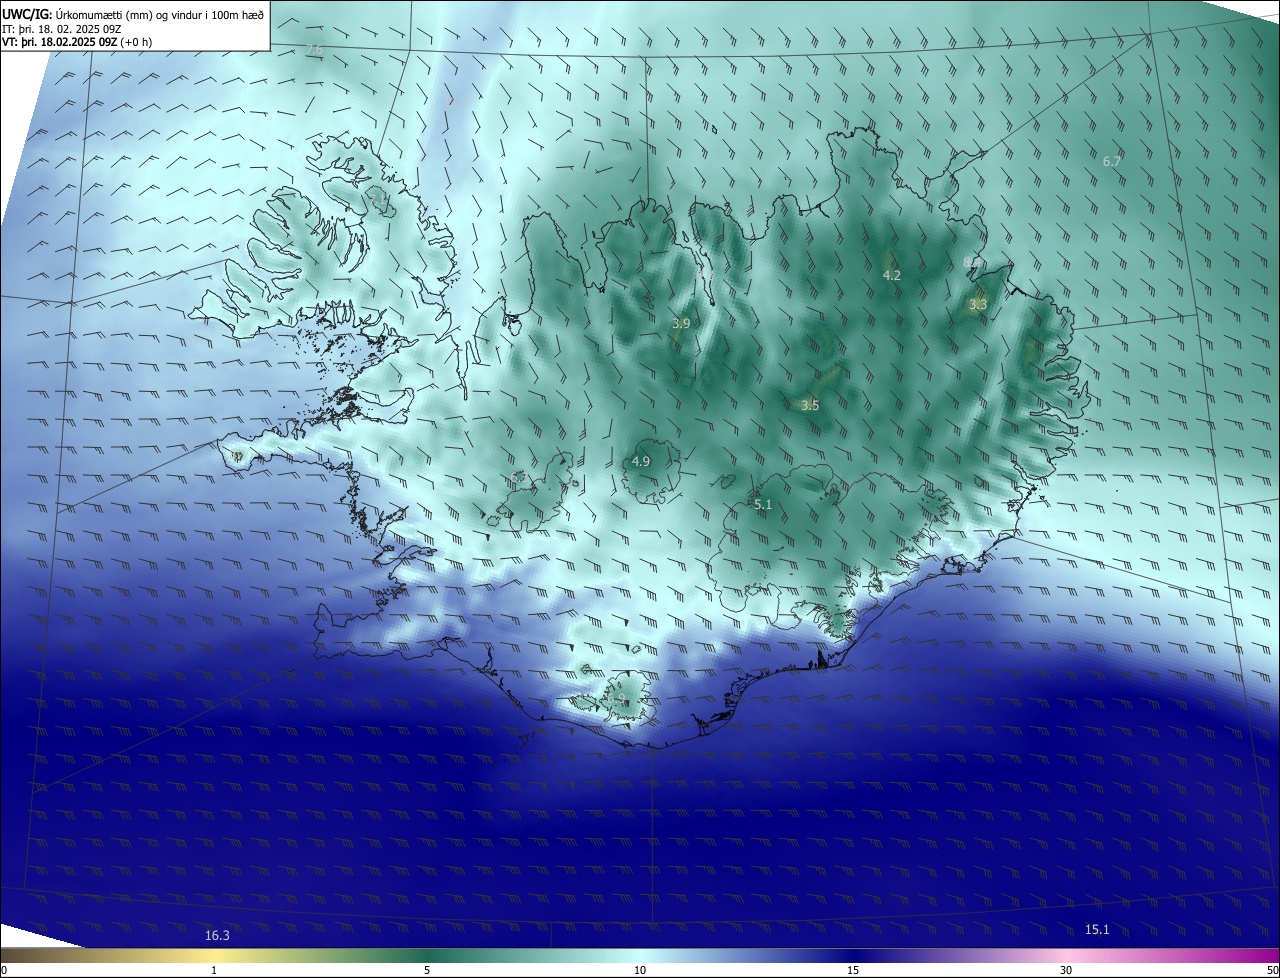Image resolution: width=1280 pixels, height=978 pixels.
Task: Click the 10 tick on the colour scale
Action: [640, 971]
